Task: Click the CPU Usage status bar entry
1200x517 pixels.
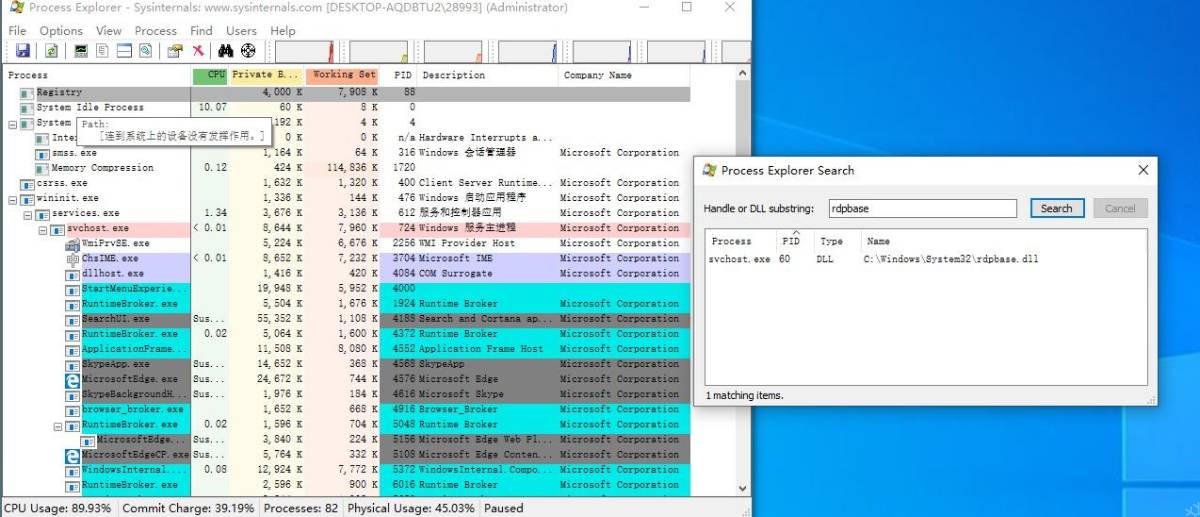Action: click(x=58, y=508)
